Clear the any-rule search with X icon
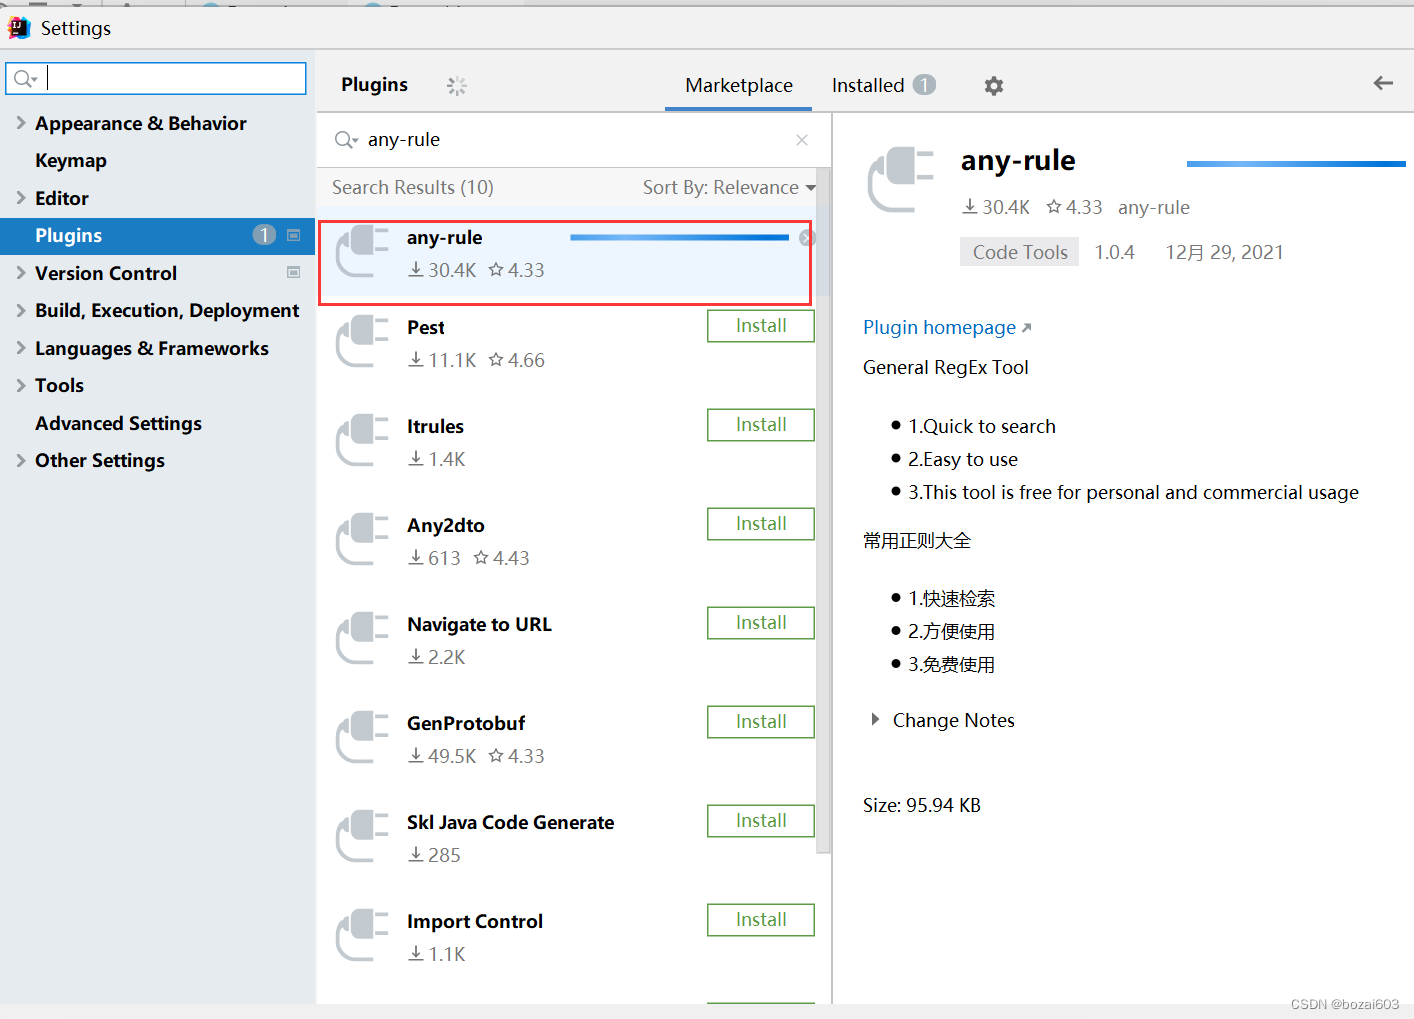 click(x=802, y=140)
